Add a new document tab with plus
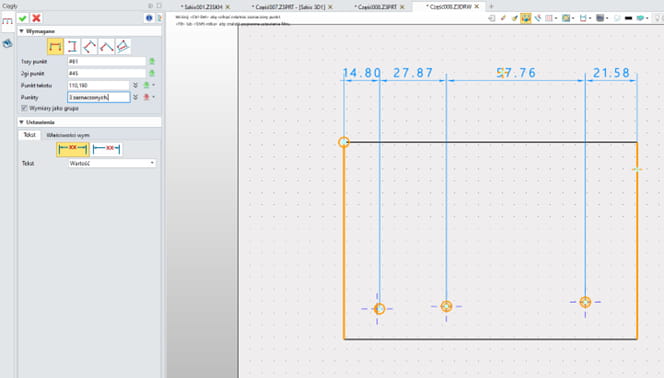Screen dimensions: 664x378 pos(491,6)
